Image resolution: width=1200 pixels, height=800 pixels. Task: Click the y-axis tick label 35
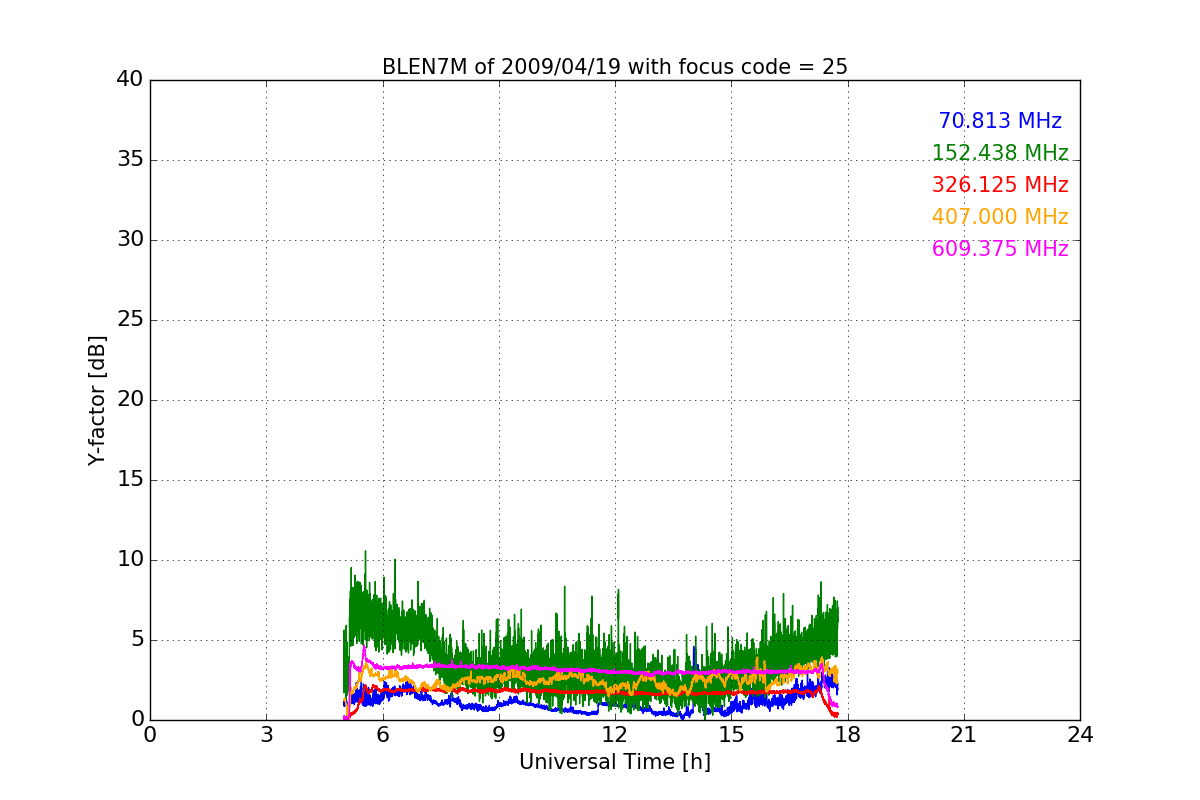pyautogui.click(x=130, y=160)
